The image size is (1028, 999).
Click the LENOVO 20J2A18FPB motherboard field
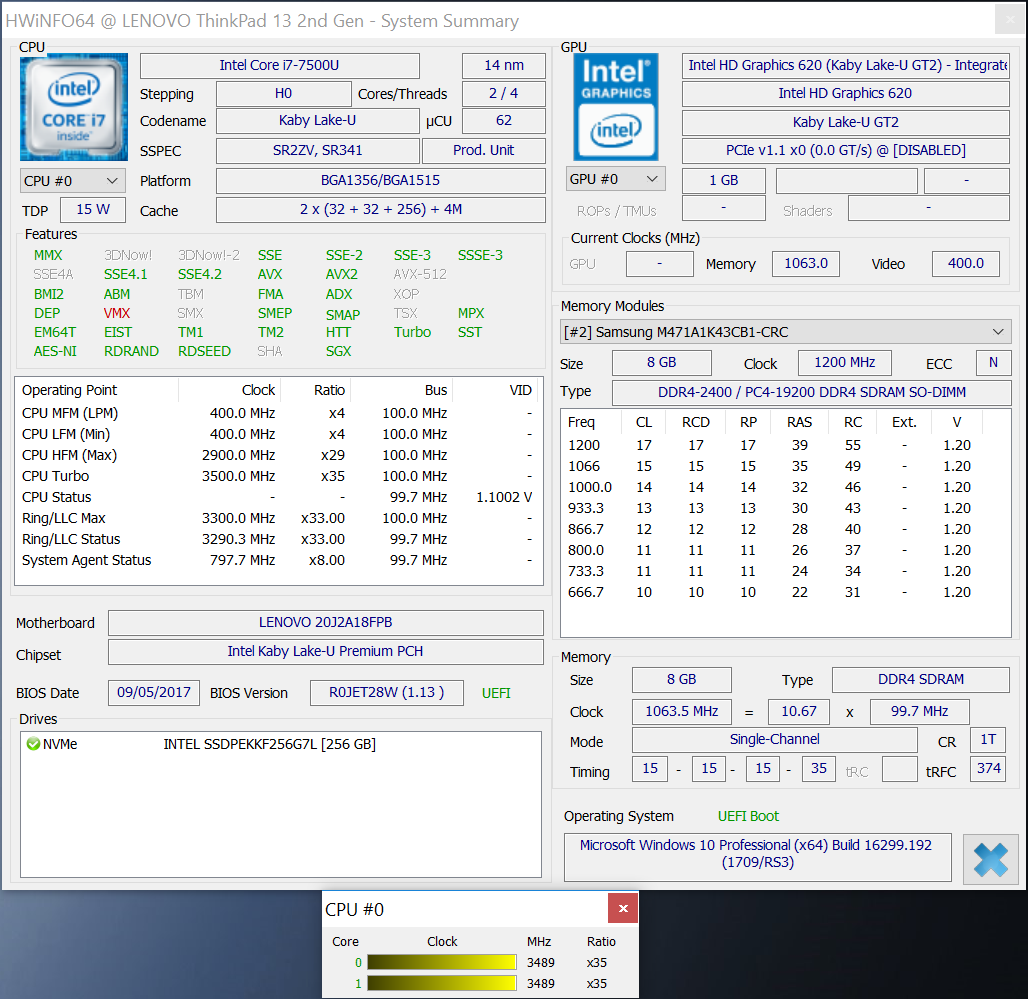click(x=325, y=622)
